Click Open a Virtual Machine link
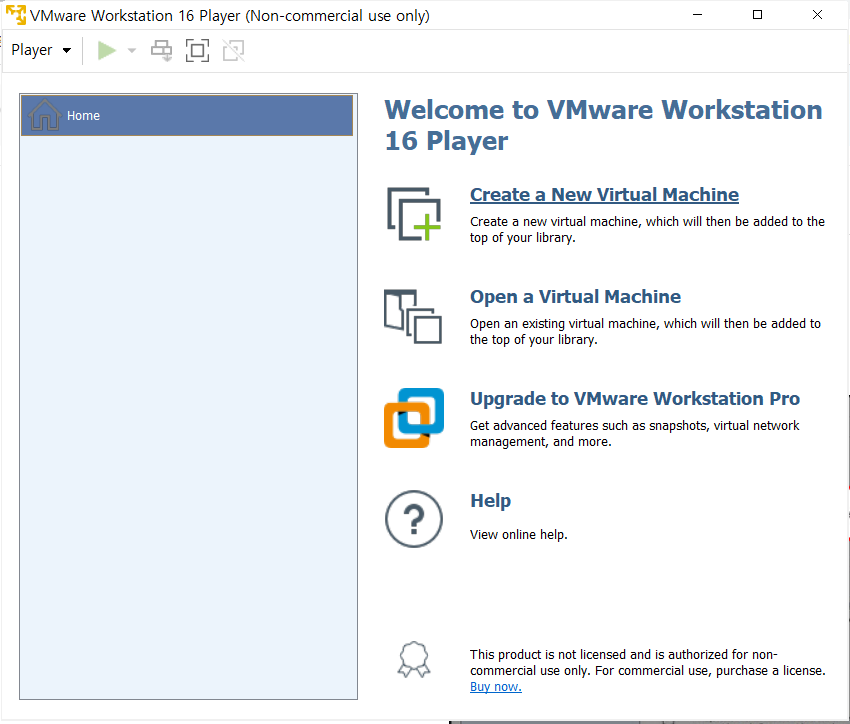 coord(575,296)
